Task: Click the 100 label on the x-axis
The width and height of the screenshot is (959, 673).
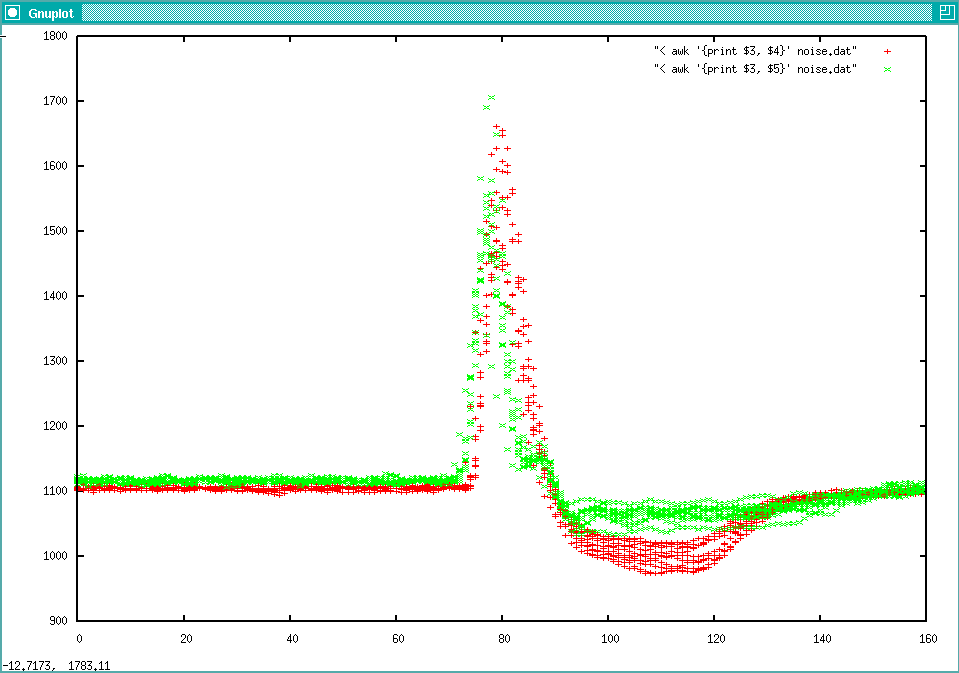Action: tap(610, 639)
